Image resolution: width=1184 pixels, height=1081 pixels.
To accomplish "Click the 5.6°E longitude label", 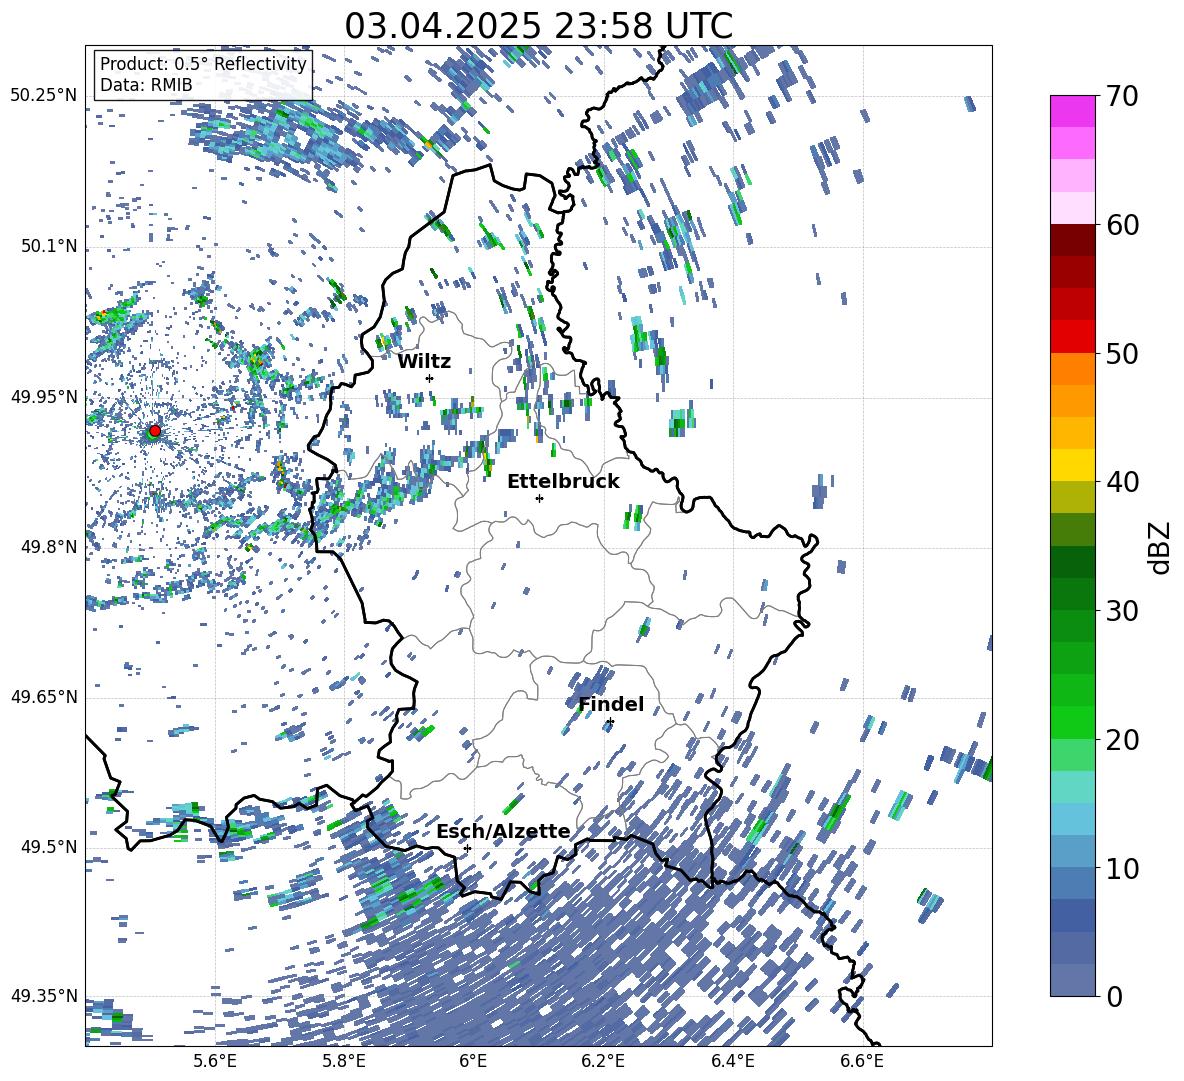I will [215, 1061].
